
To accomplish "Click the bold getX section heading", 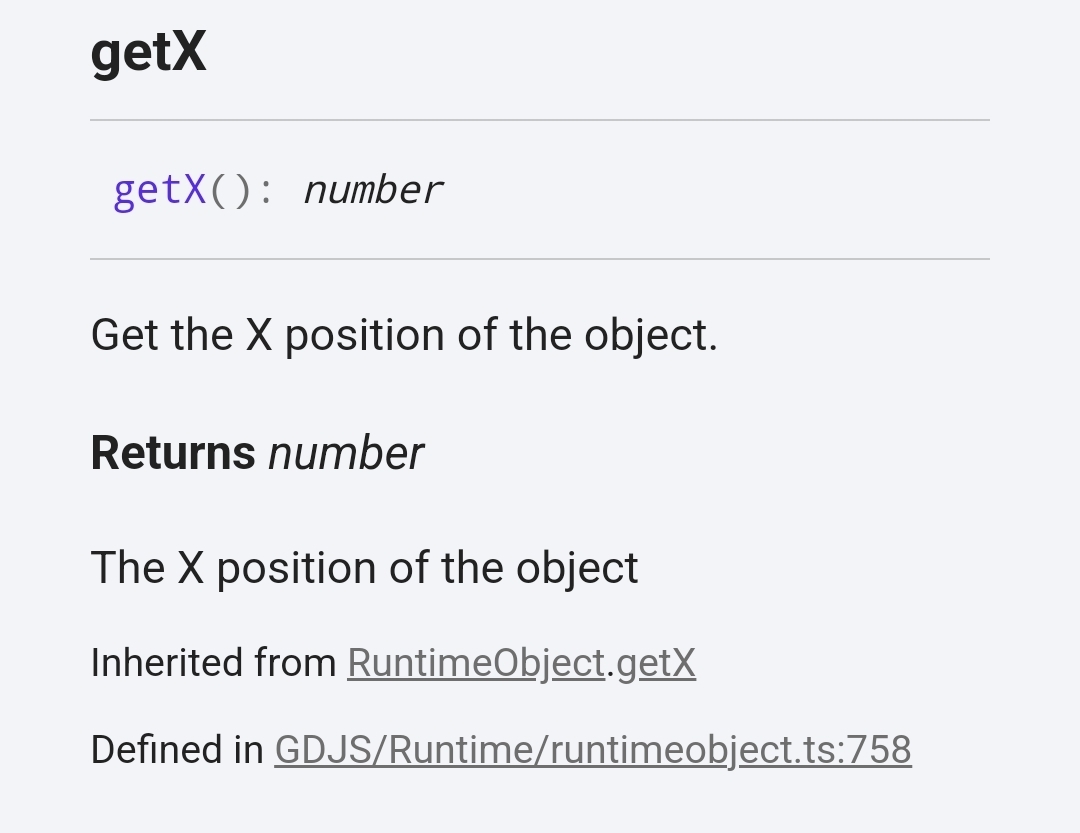I will pos(148,52).
